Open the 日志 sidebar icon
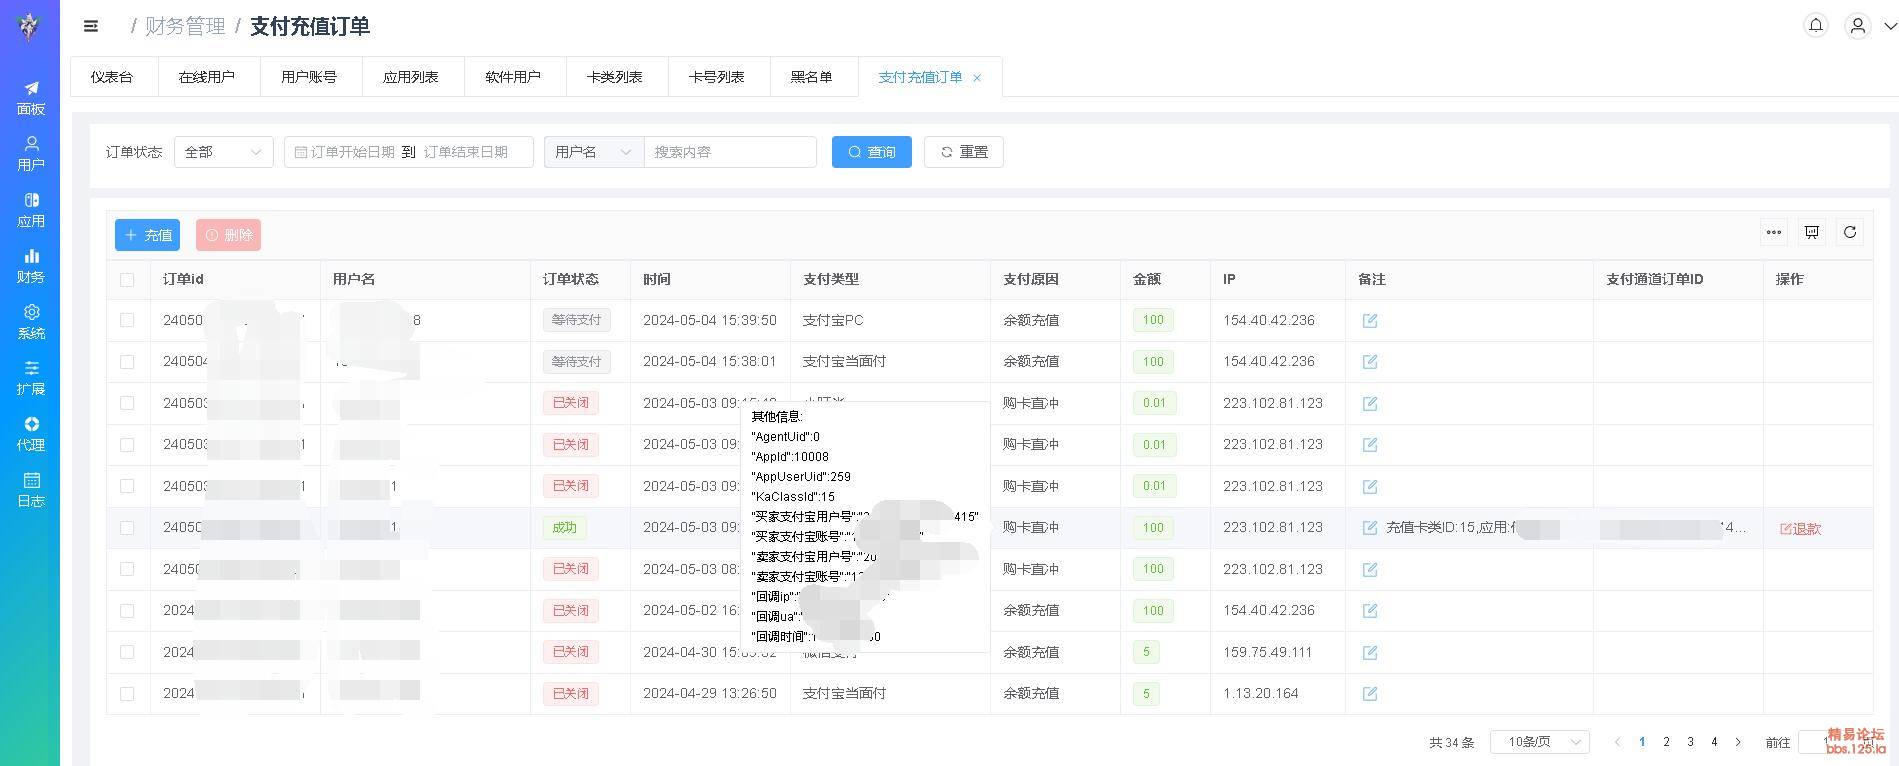This screenshot has height=766, width=1899. (30, 490)
